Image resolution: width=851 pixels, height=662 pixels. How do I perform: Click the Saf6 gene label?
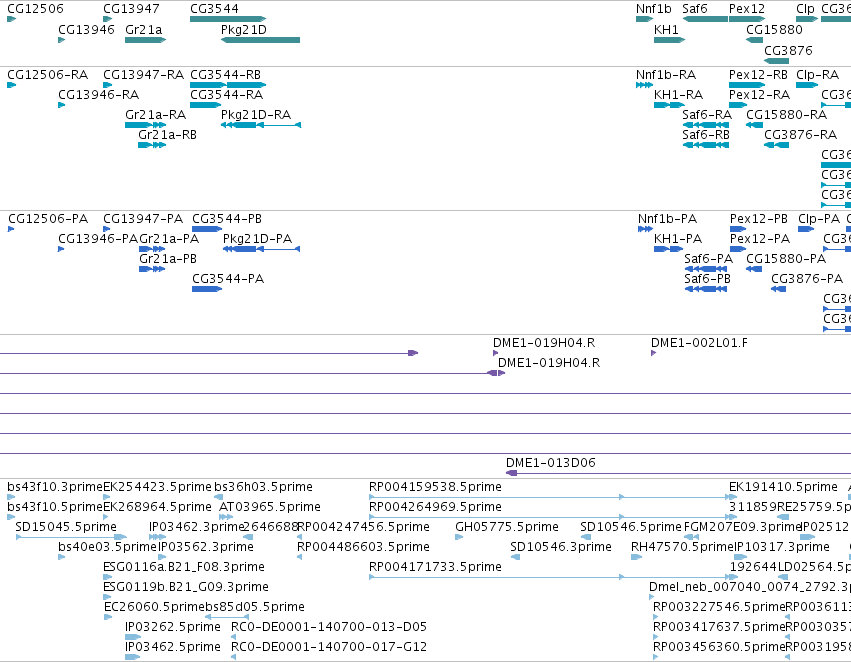(x=695, y=9)
